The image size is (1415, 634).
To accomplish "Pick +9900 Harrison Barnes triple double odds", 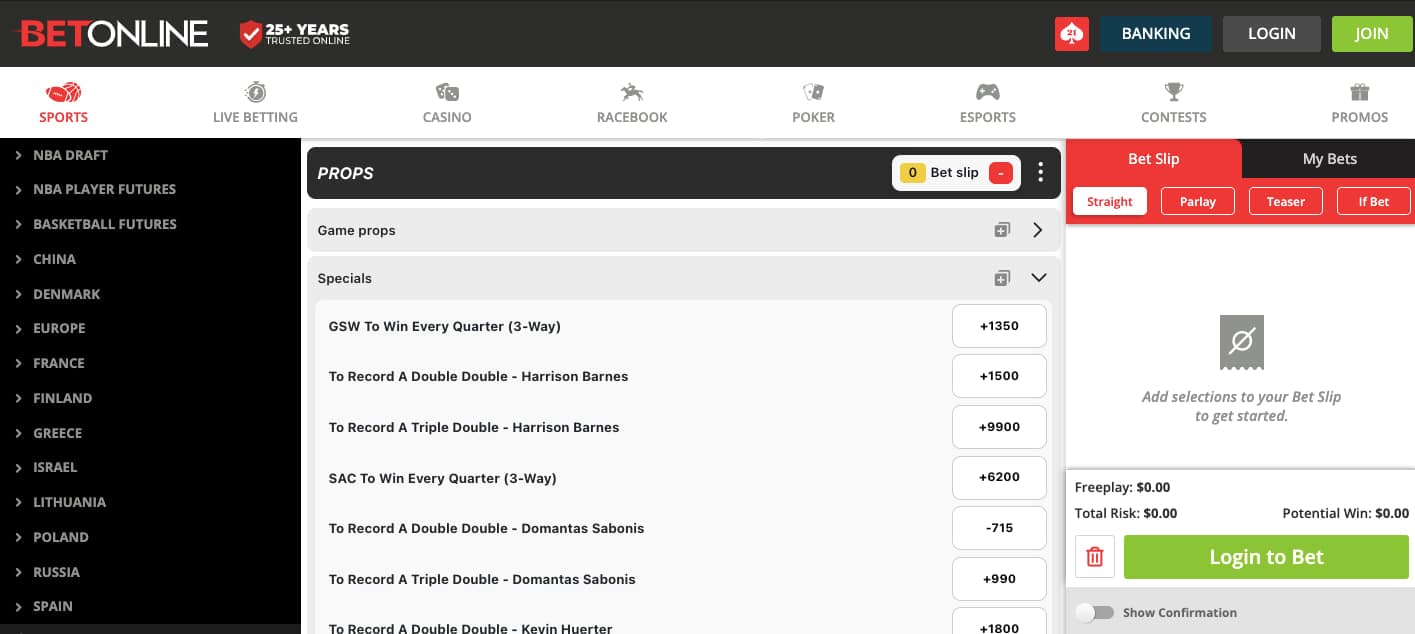I will [999, 427].
